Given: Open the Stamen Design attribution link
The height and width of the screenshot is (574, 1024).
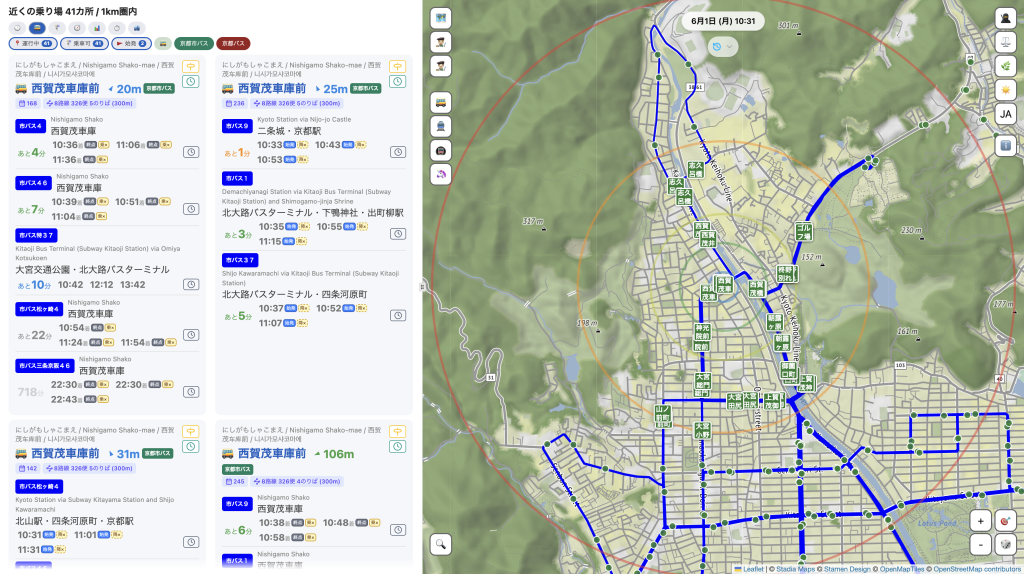Looking at the screenshot, I should [x=847, y=569].
